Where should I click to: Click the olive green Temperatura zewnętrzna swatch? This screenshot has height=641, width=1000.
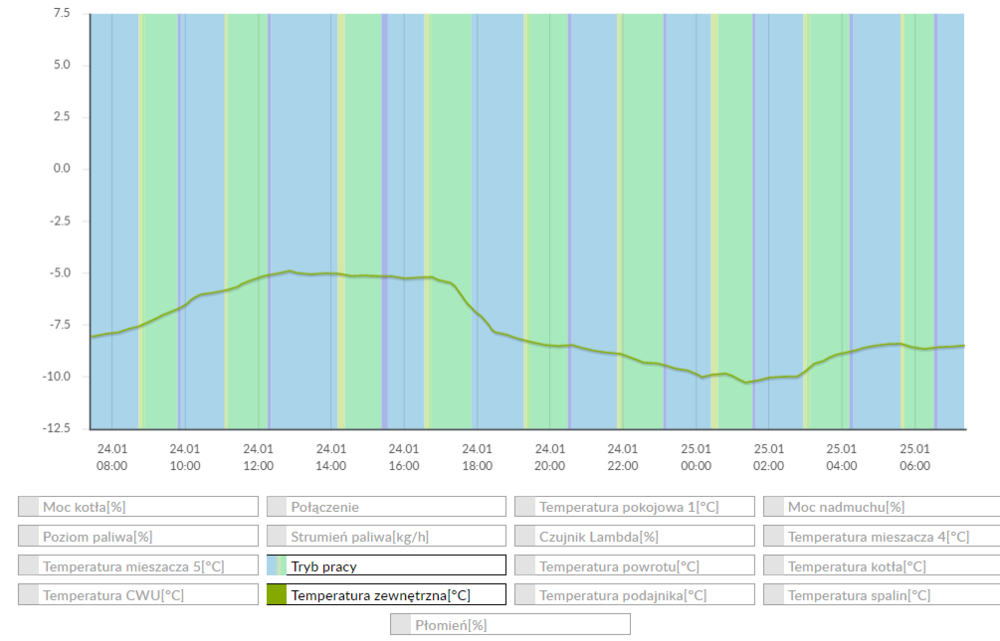click(x=277, y=595)
